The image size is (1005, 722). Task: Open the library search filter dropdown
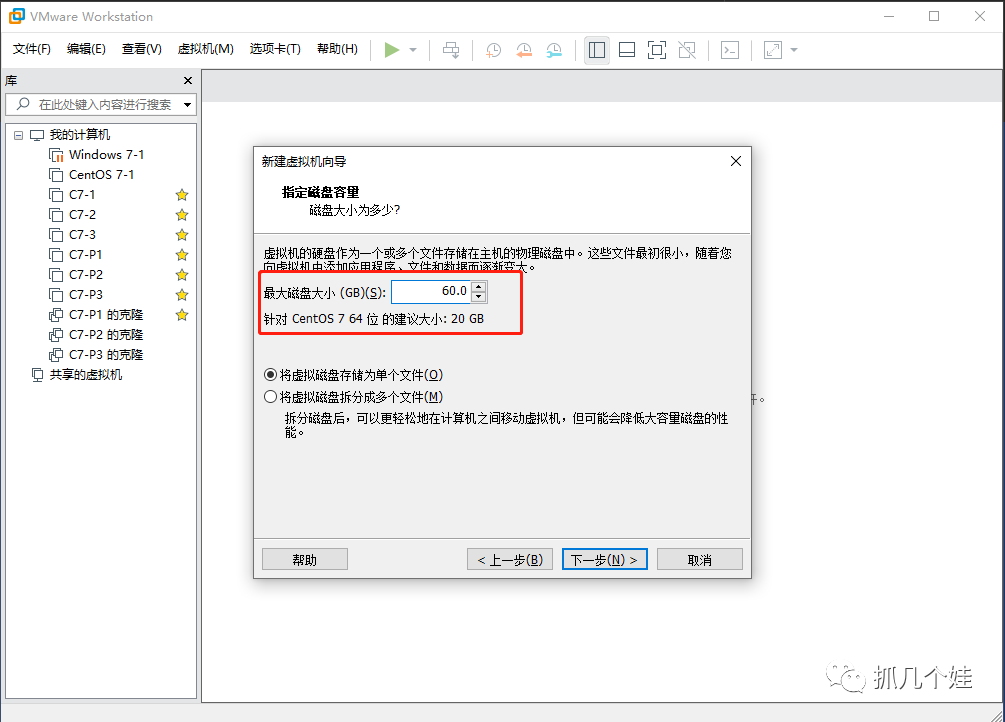(188, 105)
